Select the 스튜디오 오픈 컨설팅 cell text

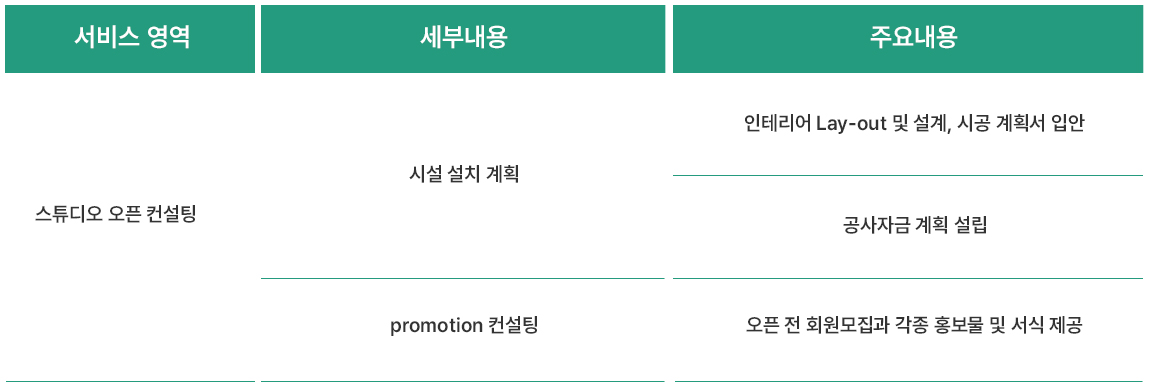[x=115, y=215]
